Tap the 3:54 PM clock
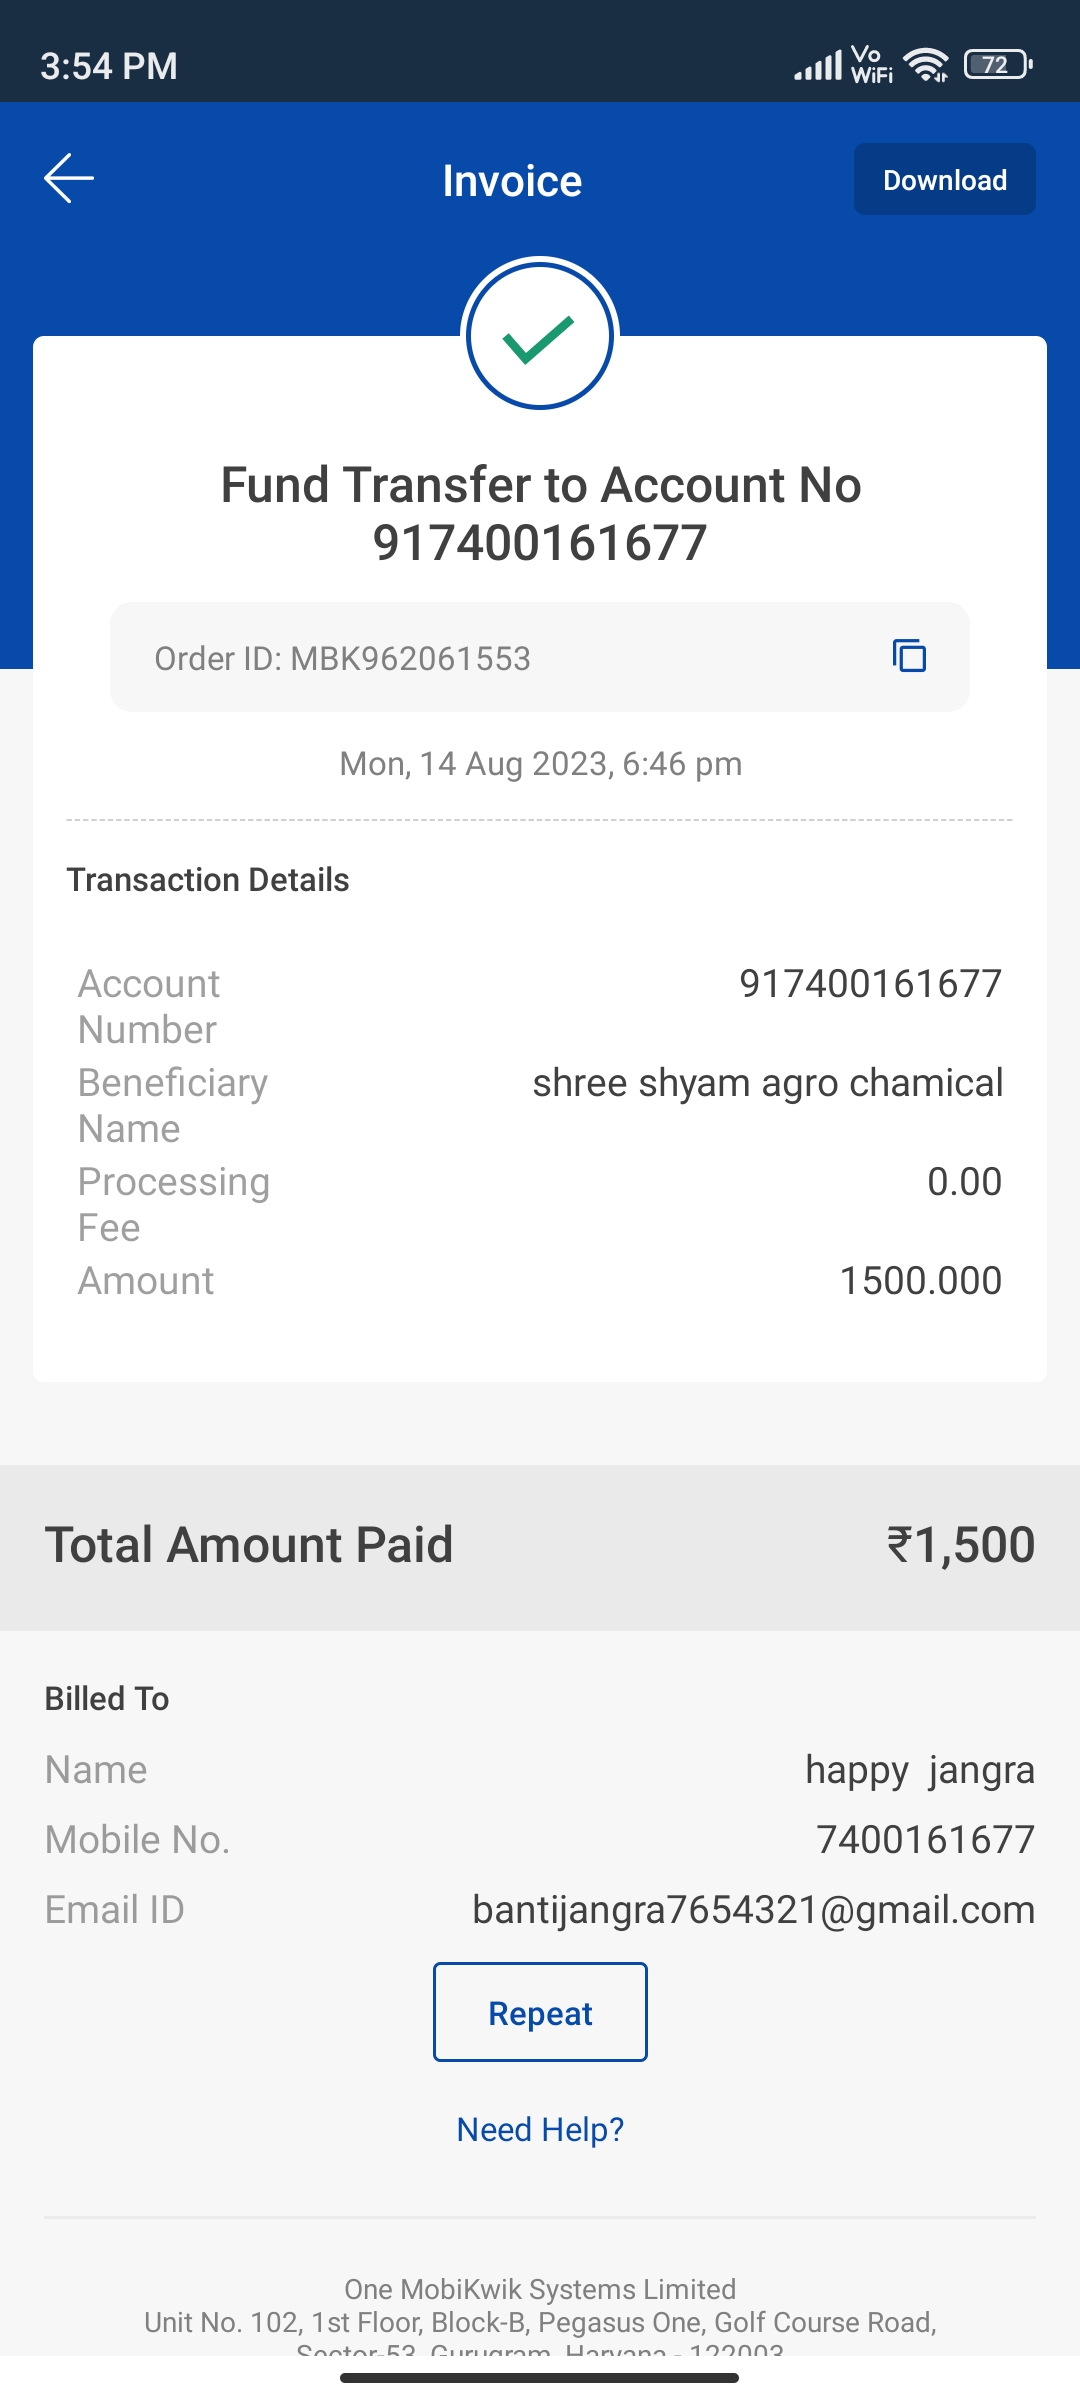1080x2400 pixels. [109, 66]
